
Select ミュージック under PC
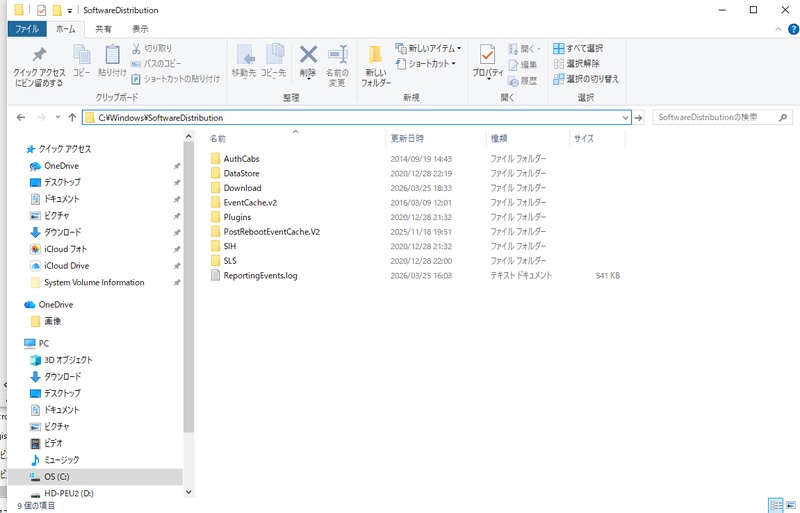click(x=61, y=460)
